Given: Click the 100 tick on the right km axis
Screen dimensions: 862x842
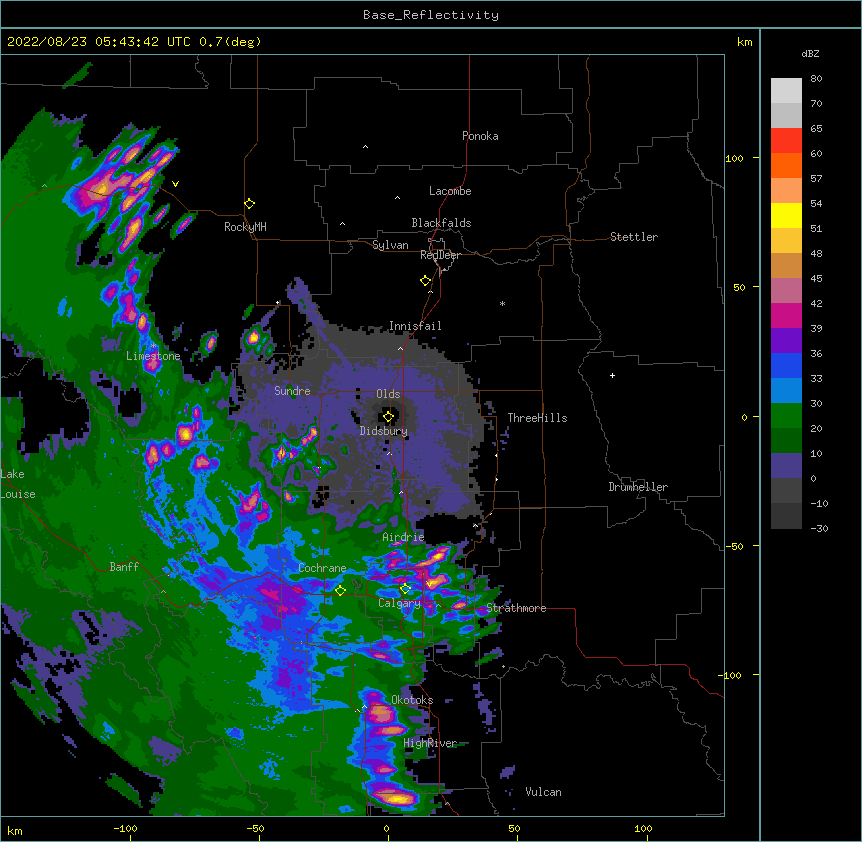Looking at the screenshot, I should pos(734,158).
